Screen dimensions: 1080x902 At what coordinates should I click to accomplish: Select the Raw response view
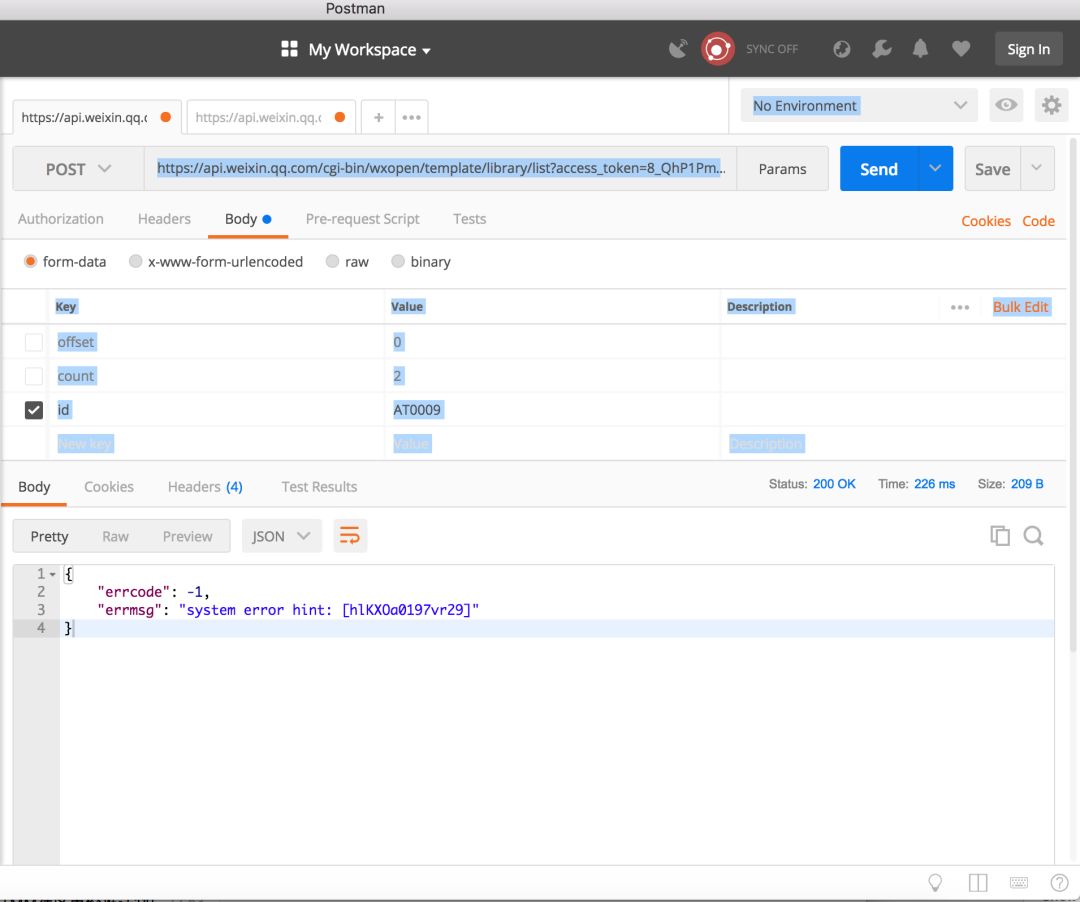pos(115,536)
